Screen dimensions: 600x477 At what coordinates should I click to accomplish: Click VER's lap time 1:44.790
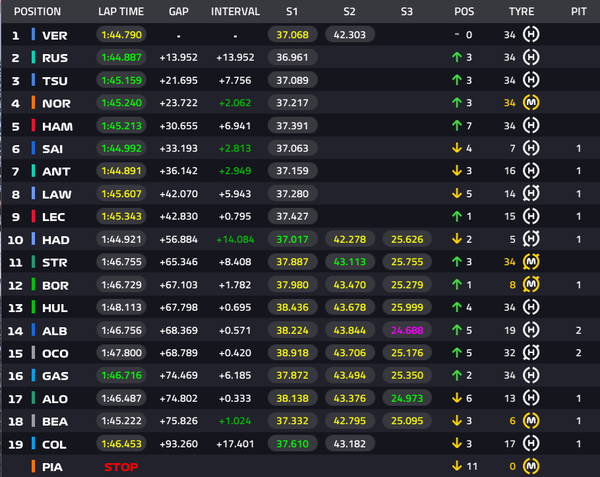[121, 35]
